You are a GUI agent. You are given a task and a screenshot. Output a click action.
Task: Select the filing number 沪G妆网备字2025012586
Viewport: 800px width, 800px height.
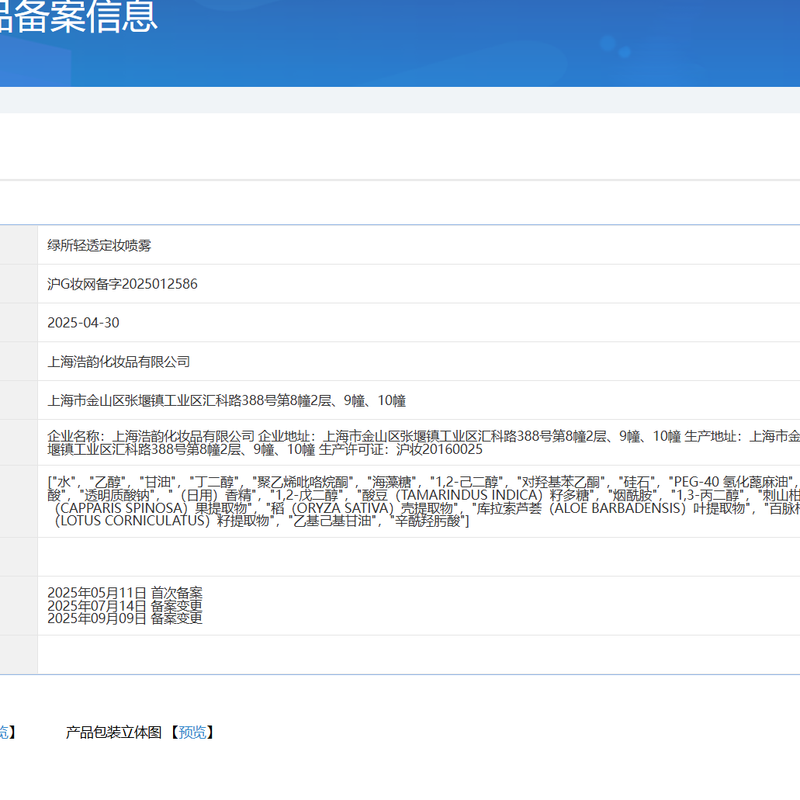pyautogui.click(x=122, y=284)
